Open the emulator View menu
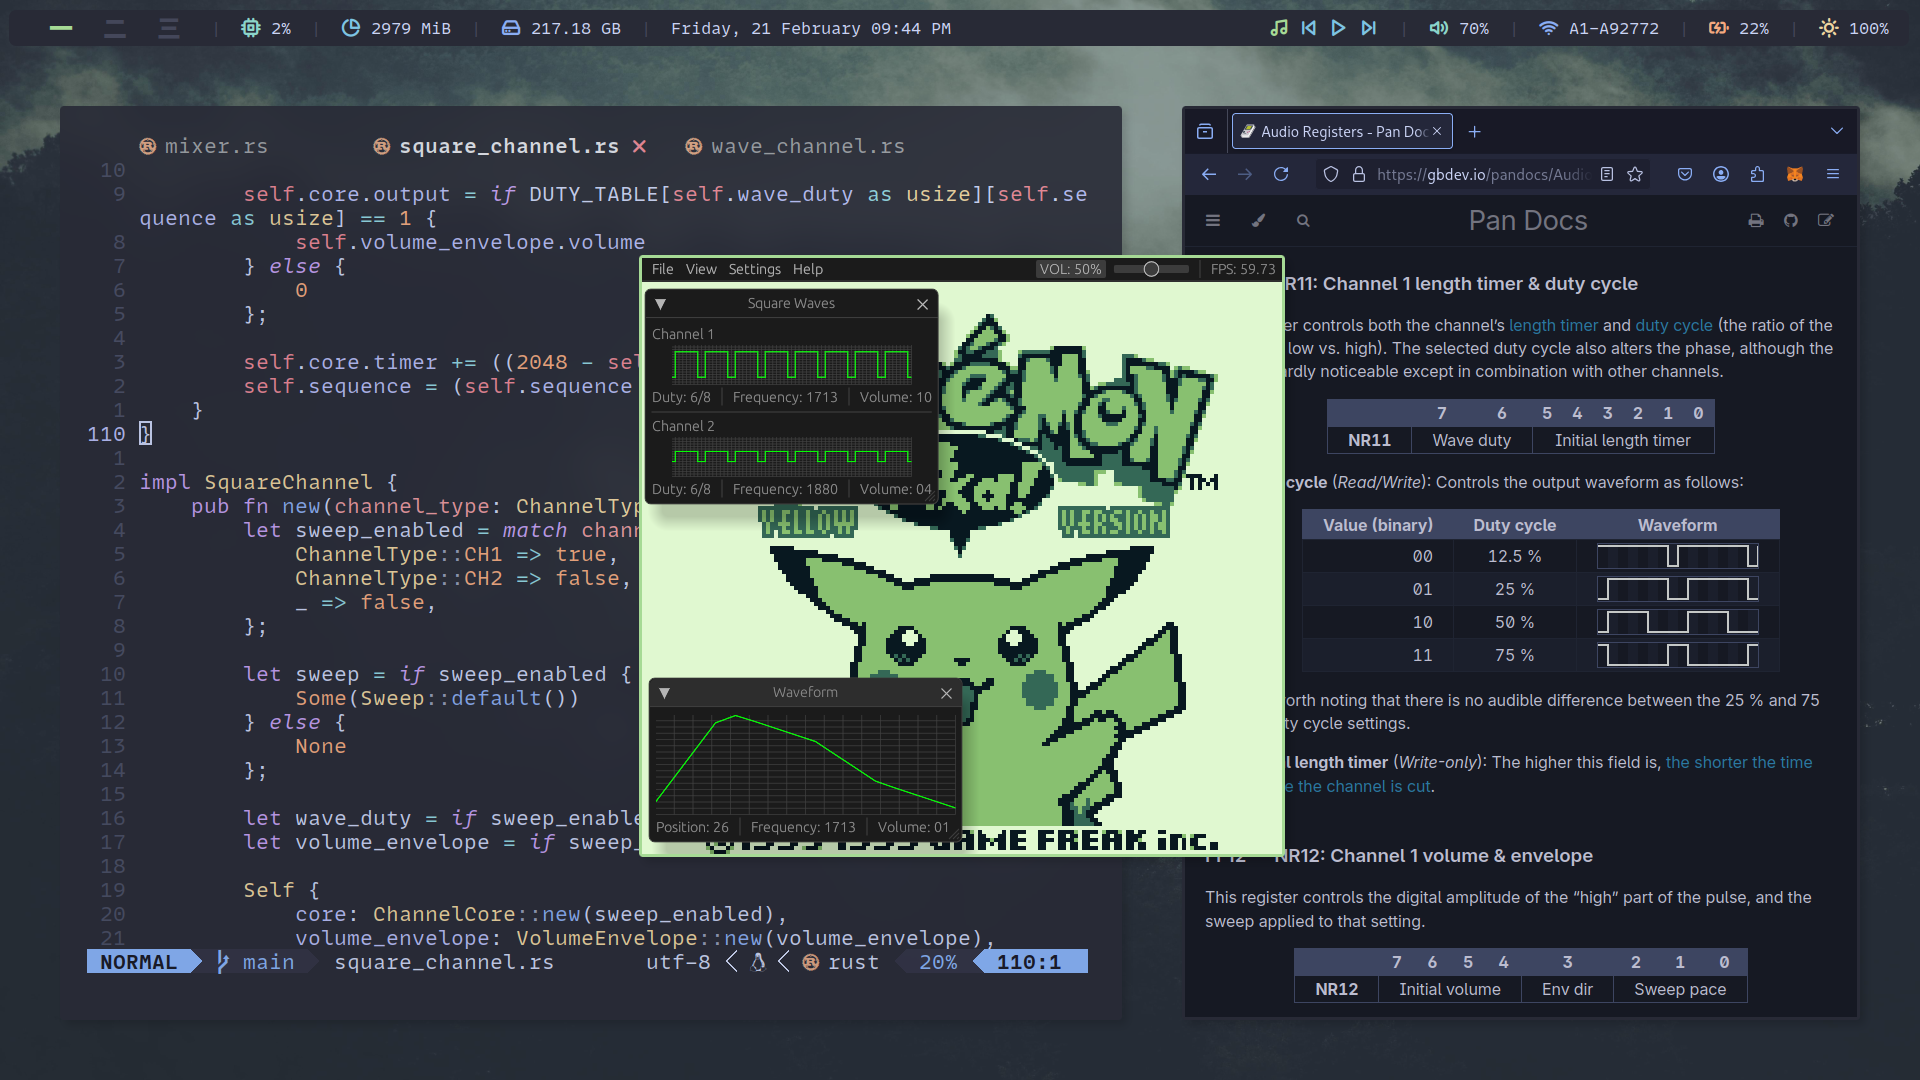 click(701, 269)
